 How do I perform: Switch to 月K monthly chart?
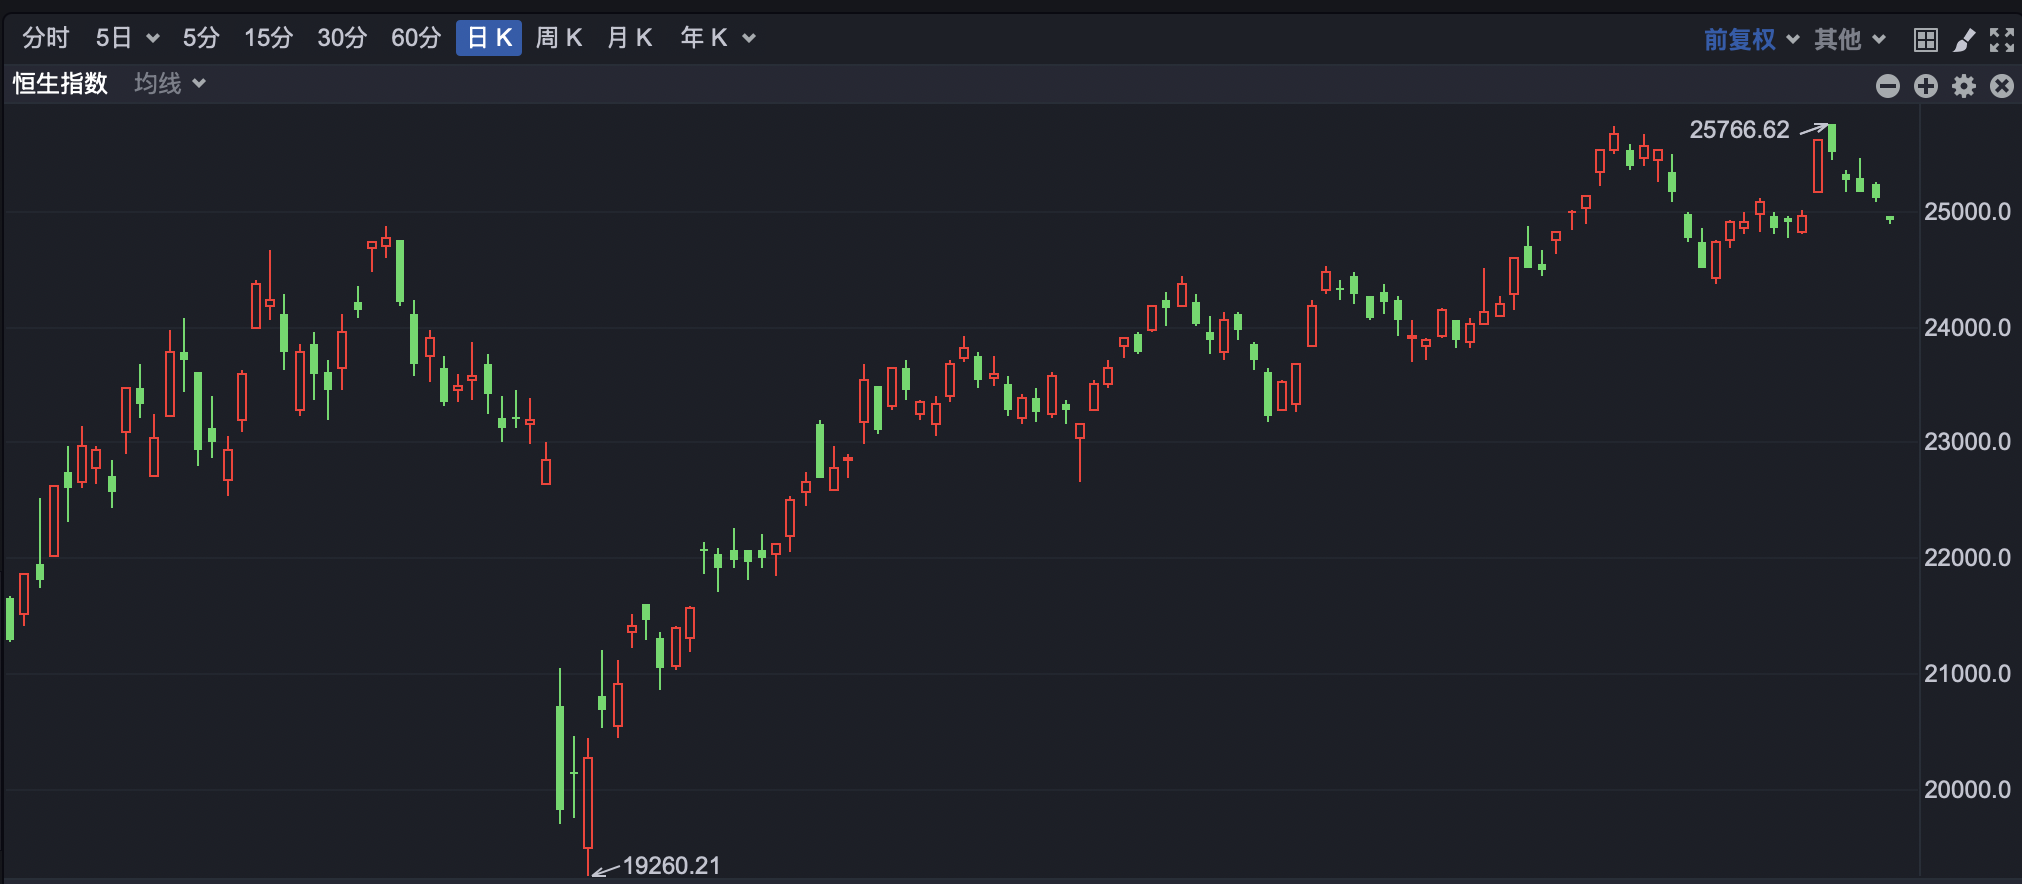[x=630, y=38]
